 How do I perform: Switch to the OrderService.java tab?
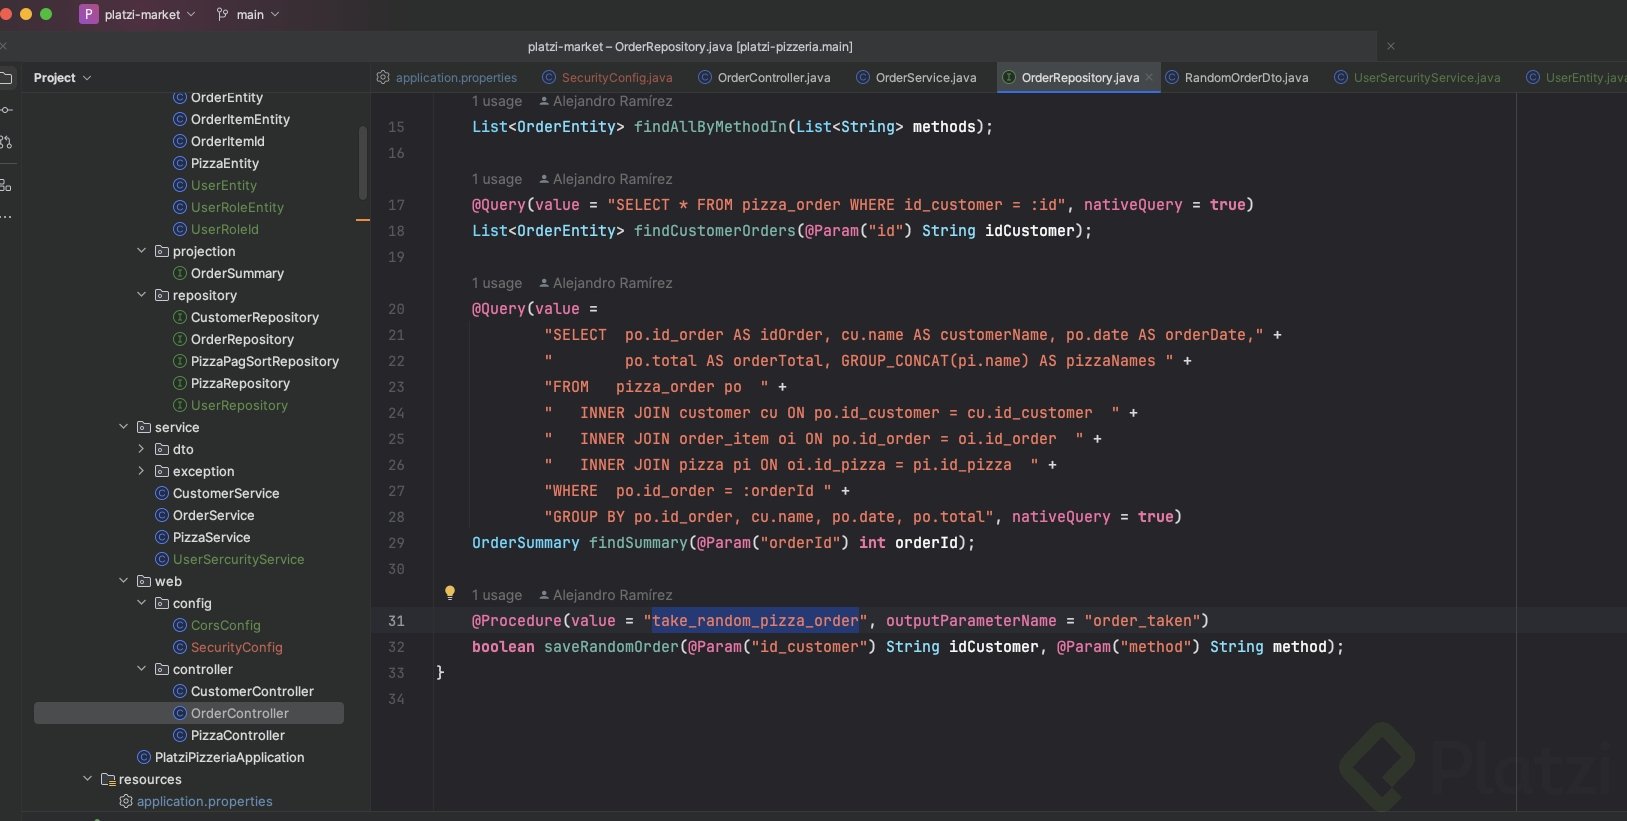coord(925,78)
